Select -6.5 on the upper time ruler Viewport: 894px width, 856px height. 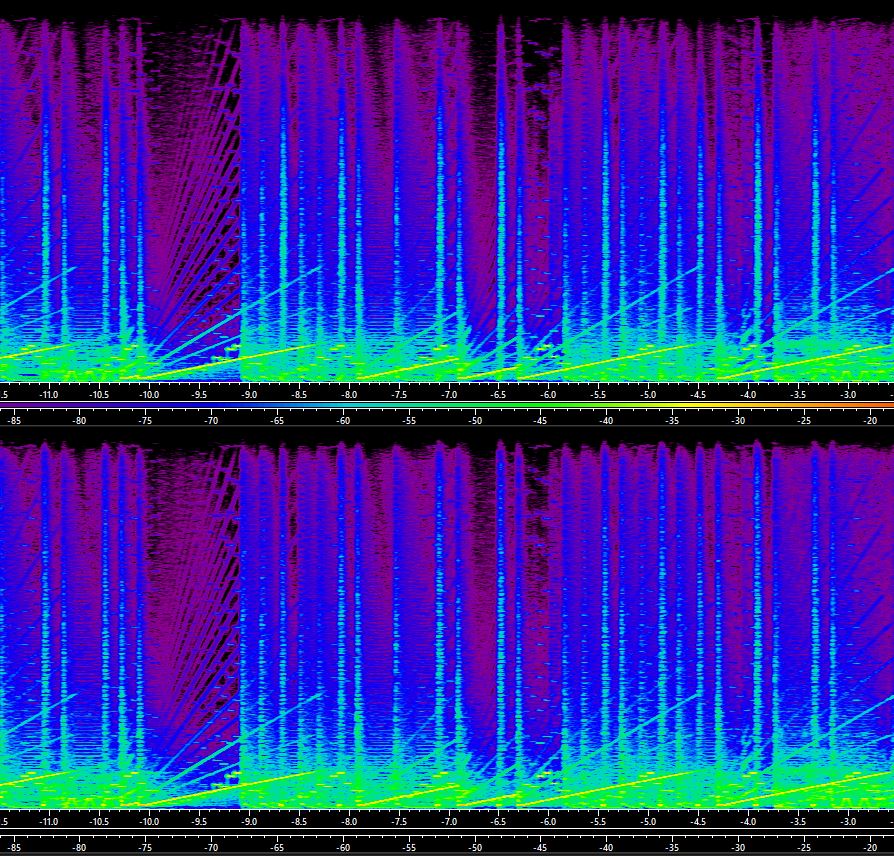[498, 394]
